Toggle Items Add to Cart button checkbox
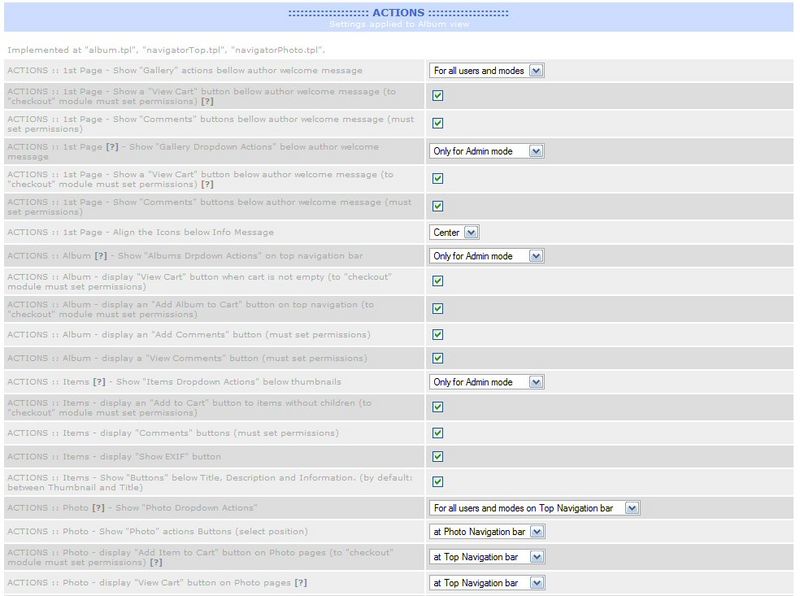 pos(438,407)
